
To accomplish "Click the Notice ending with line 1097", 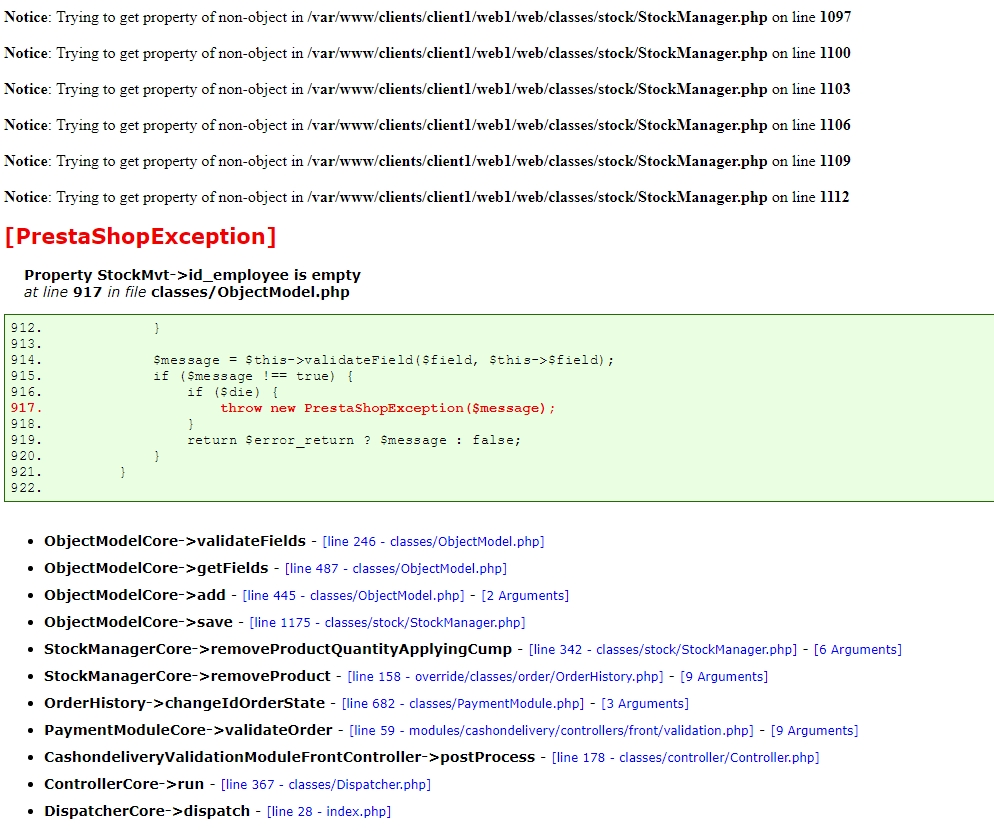I will [427, 17].
